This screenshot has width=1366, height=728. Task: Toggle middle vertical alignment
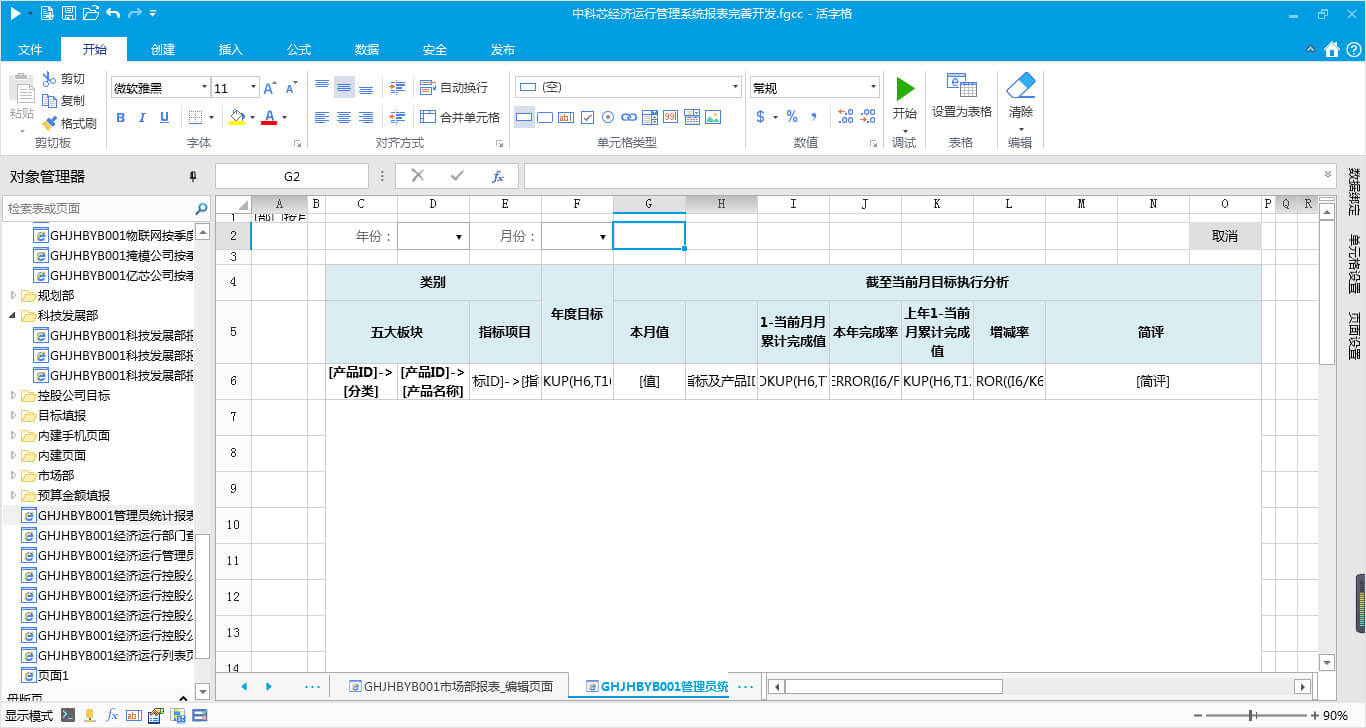(344, 88)
